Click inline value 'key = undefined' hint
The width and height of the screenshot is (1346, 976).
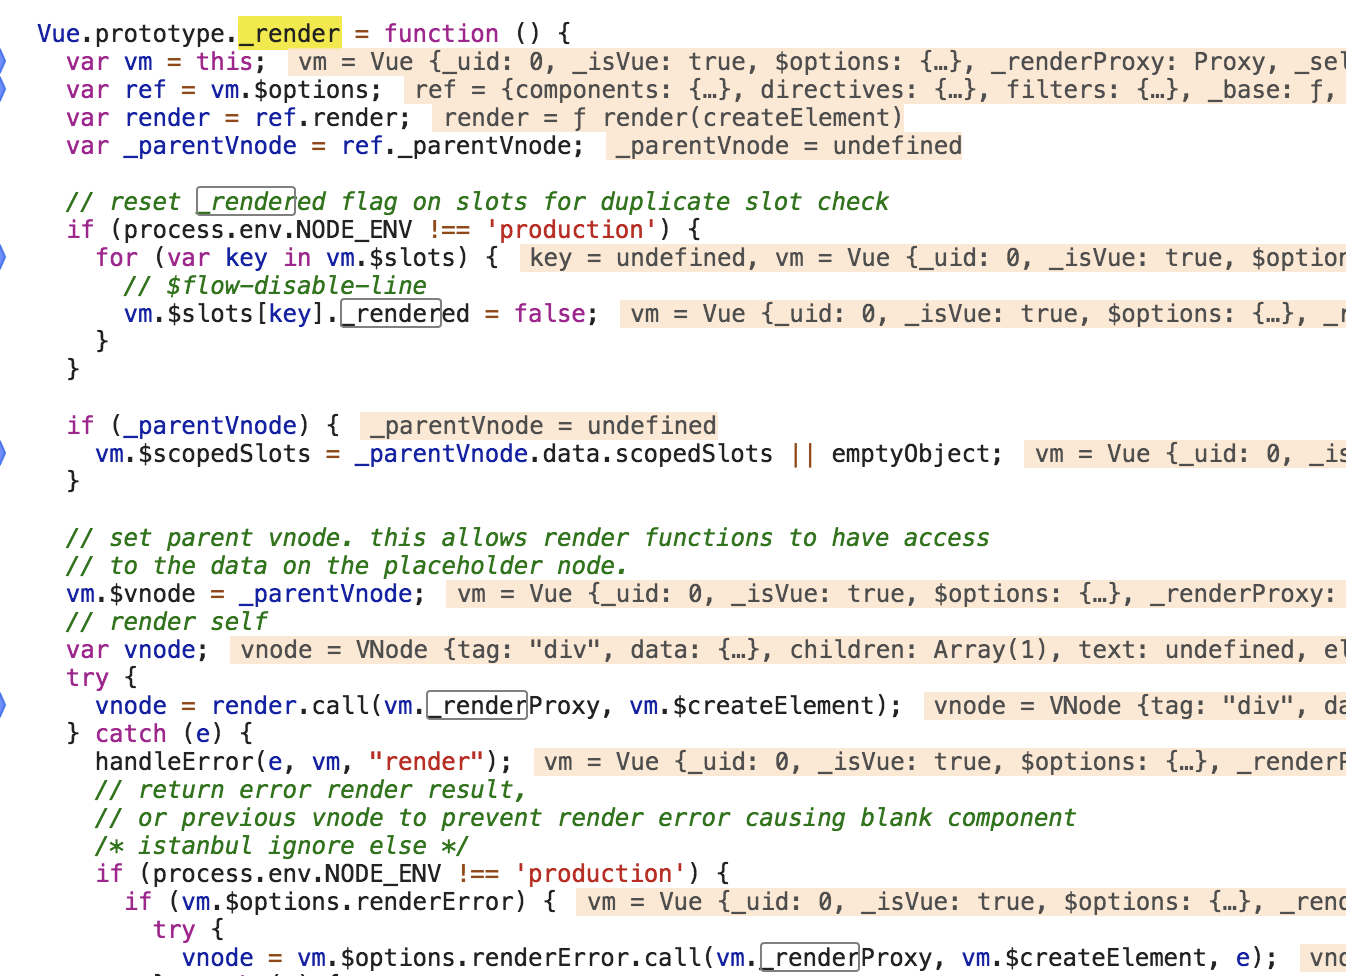click(636, 257)
